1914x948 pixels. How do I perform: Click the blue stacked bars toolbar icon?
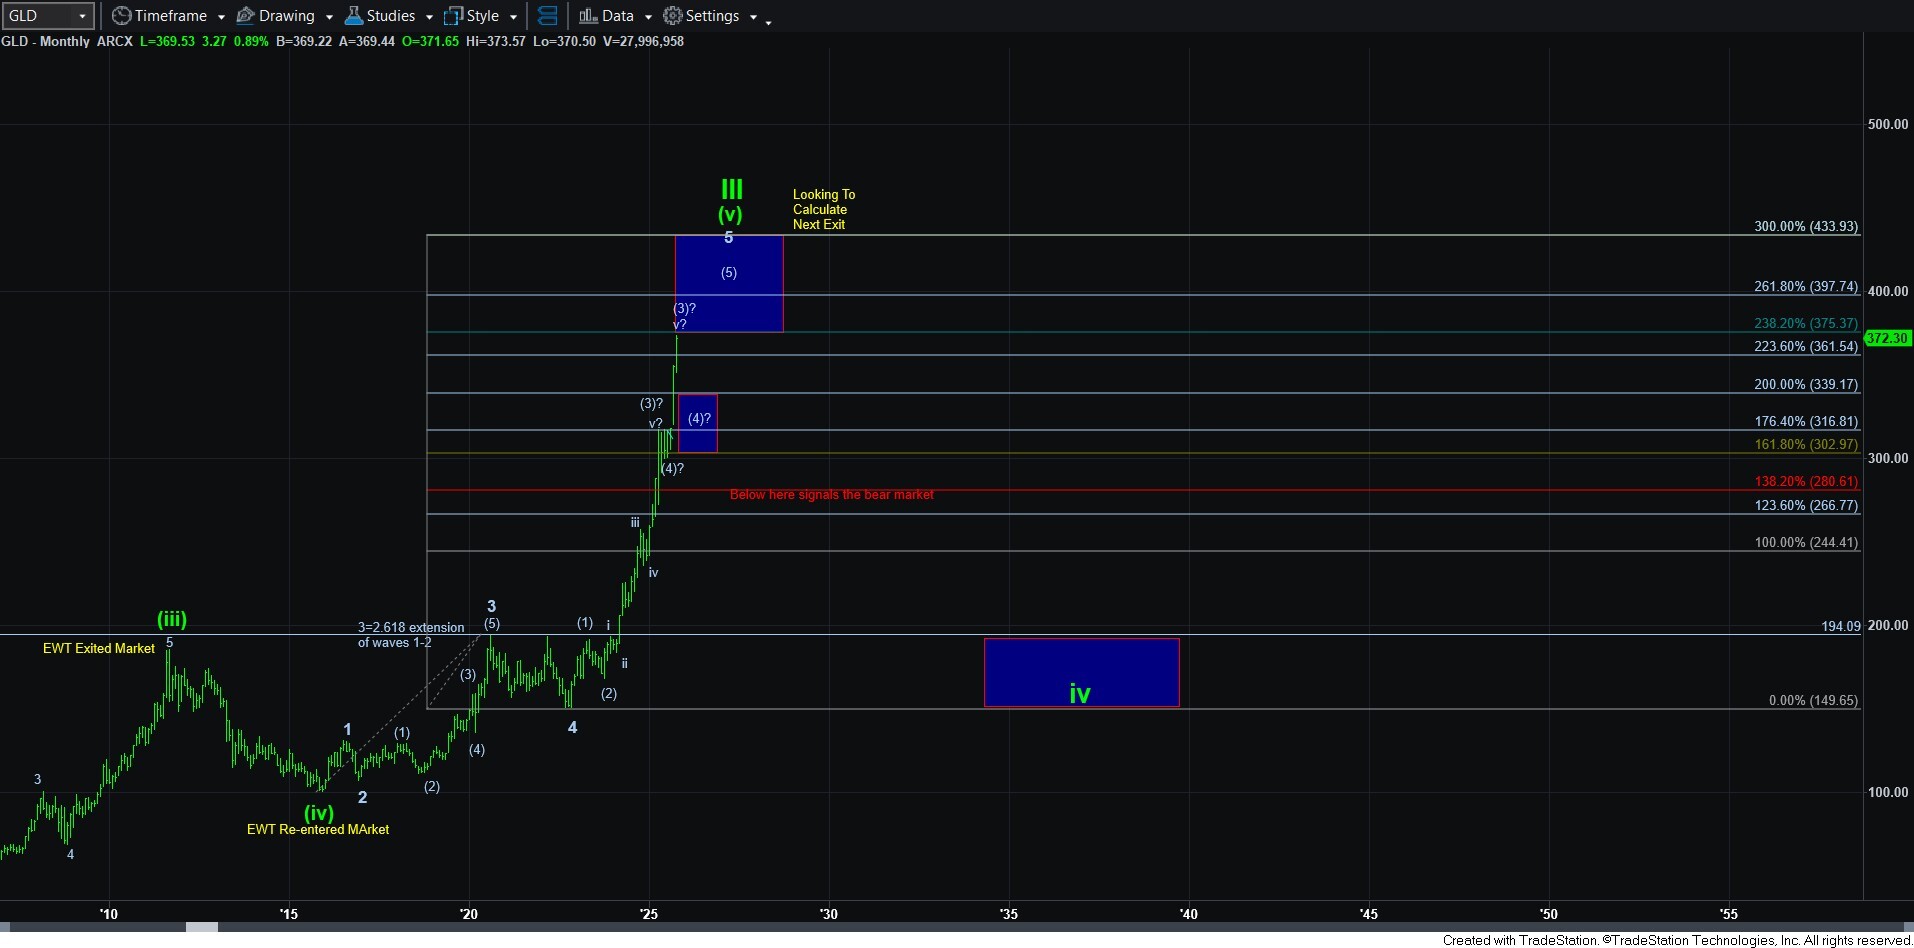[x=547, y=16]
